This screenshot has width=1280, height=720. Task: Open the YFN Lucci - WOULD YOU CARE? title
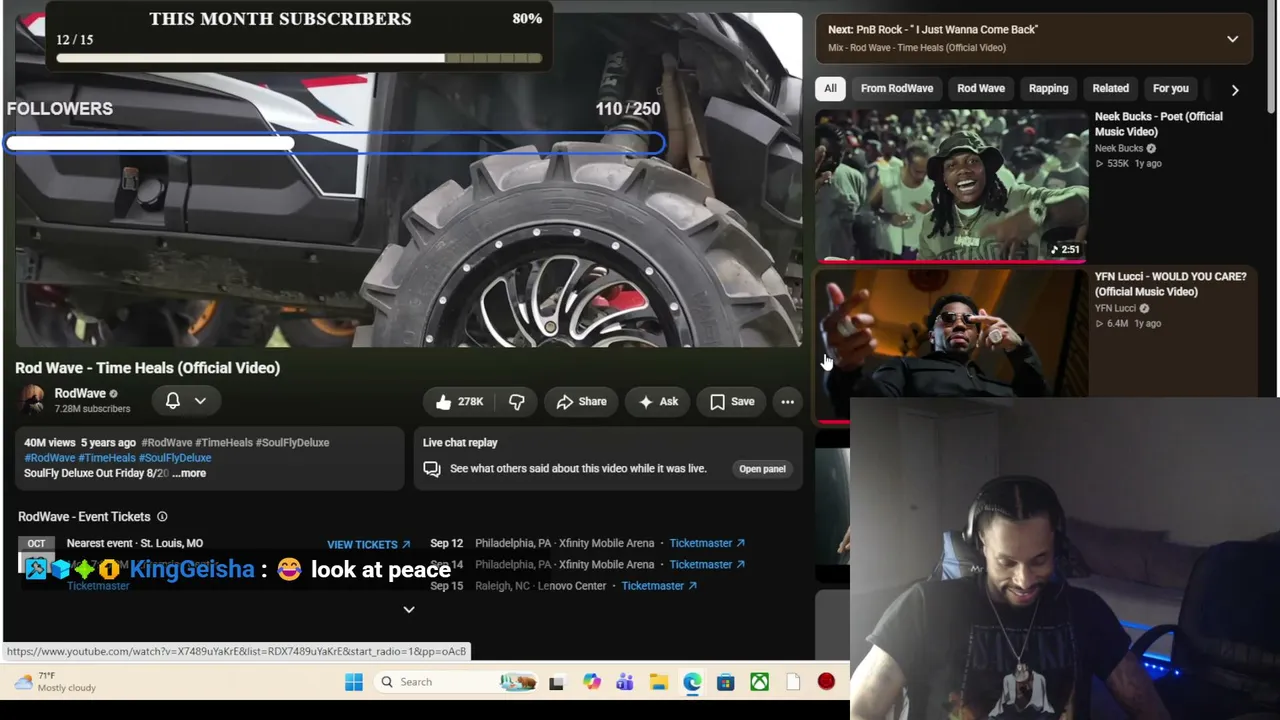pyautogui.click(x=1170, y=284)
